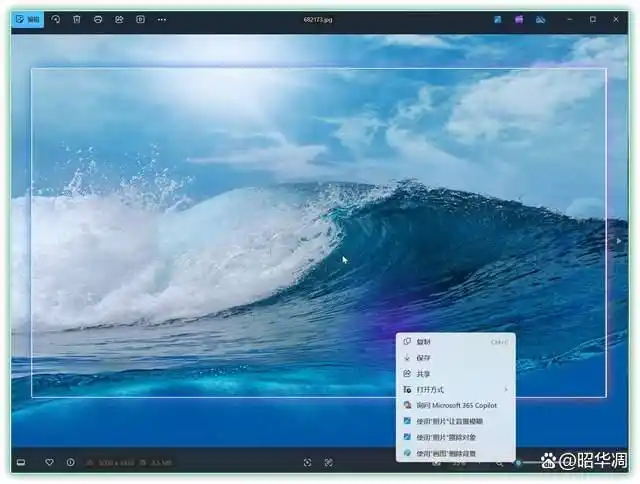
Task: Click the share icon in the top toolbar
Action: [x=119, y=19]
